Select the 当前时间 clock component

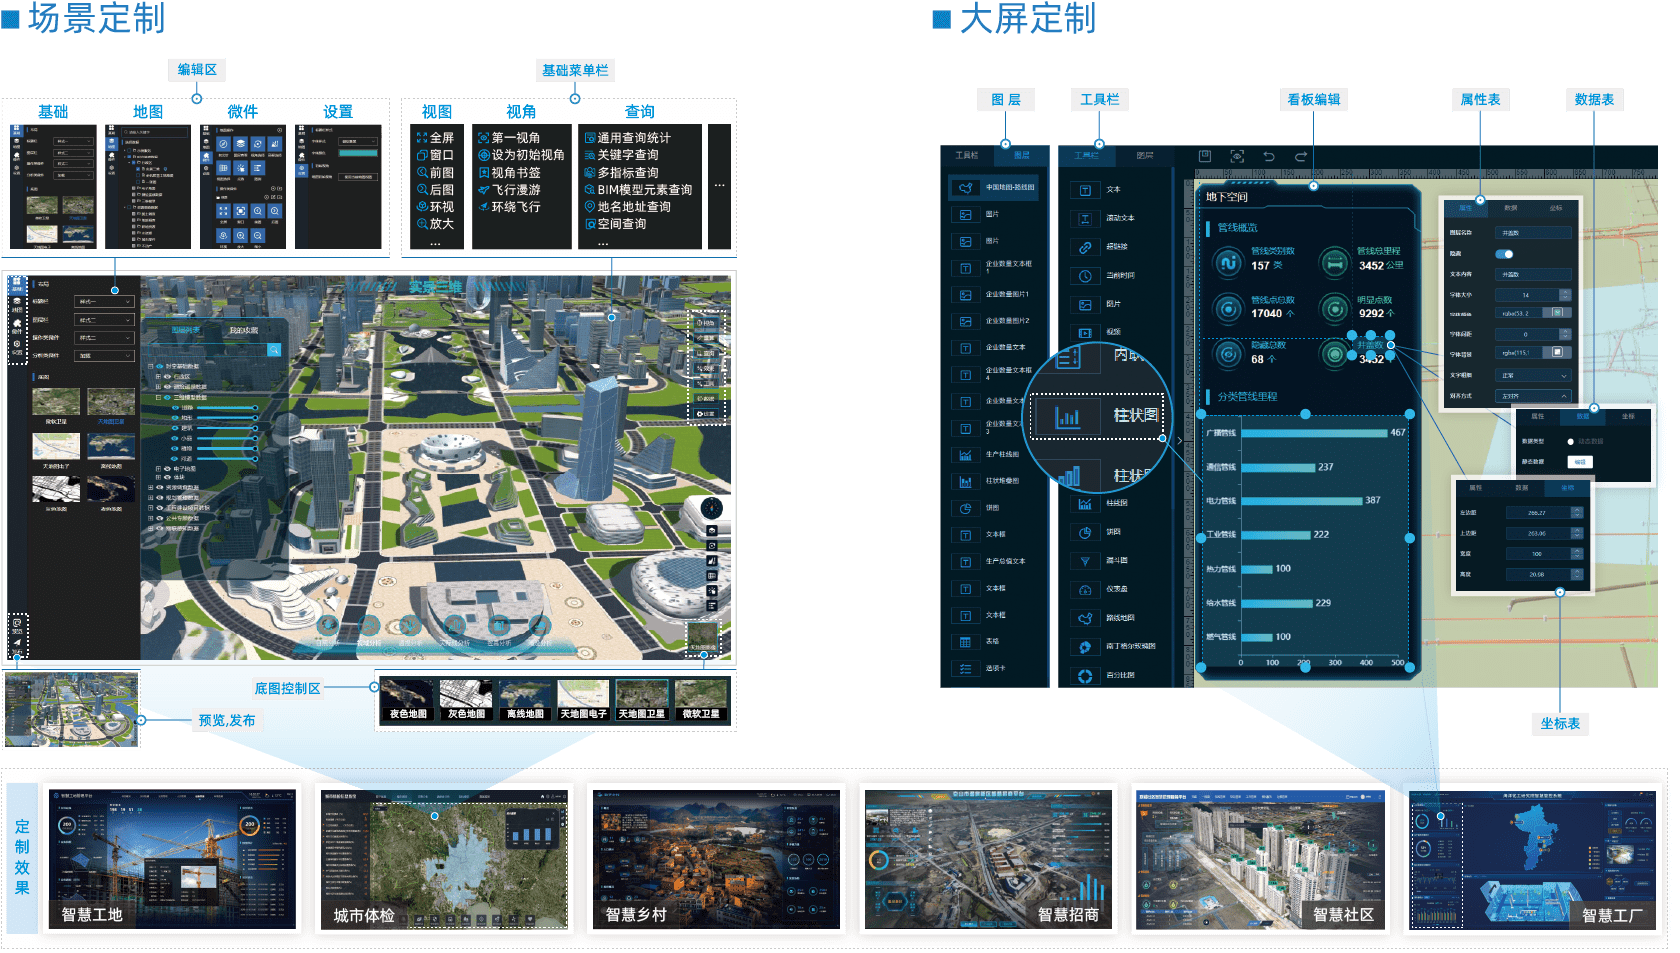1085,276
